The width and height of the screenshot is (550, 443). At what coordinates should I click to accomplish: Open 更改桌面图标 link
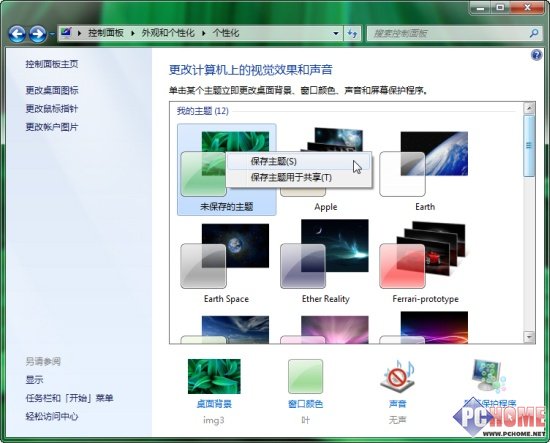click(52, 90)
